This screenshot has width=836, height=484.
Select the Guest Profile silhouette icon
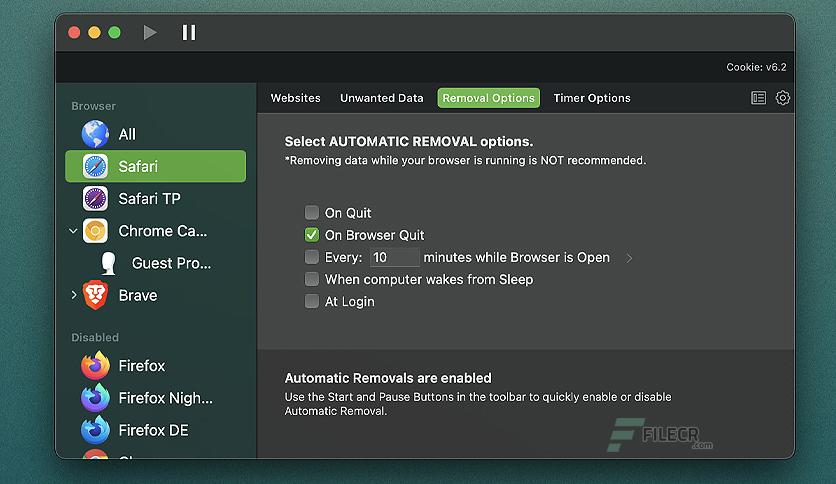109,263
